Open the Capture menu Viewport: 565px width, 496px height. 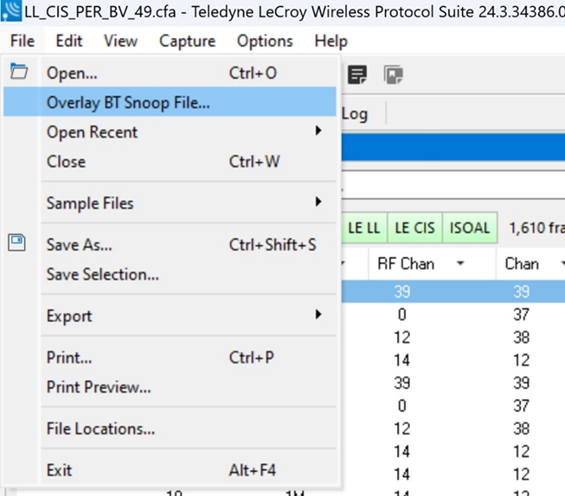pyautogui.click(x=187, y=41)
